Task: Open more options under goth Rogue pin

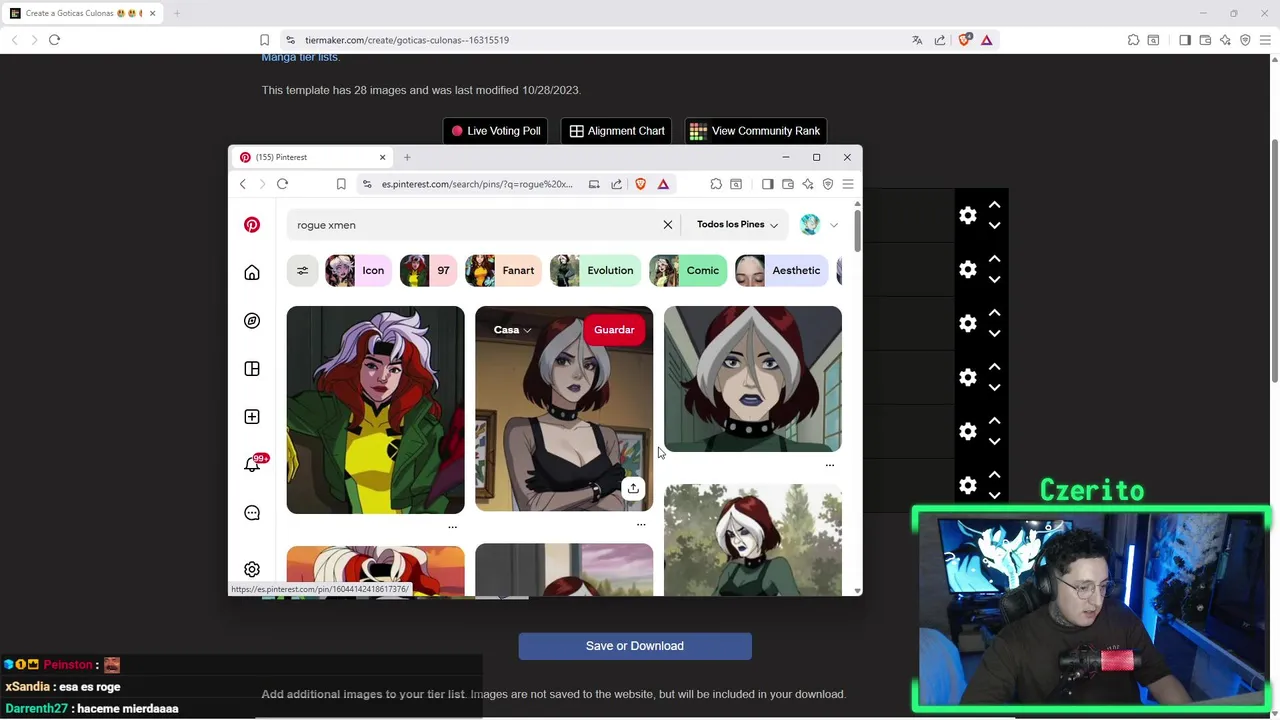Action: (x=641, y=524)
